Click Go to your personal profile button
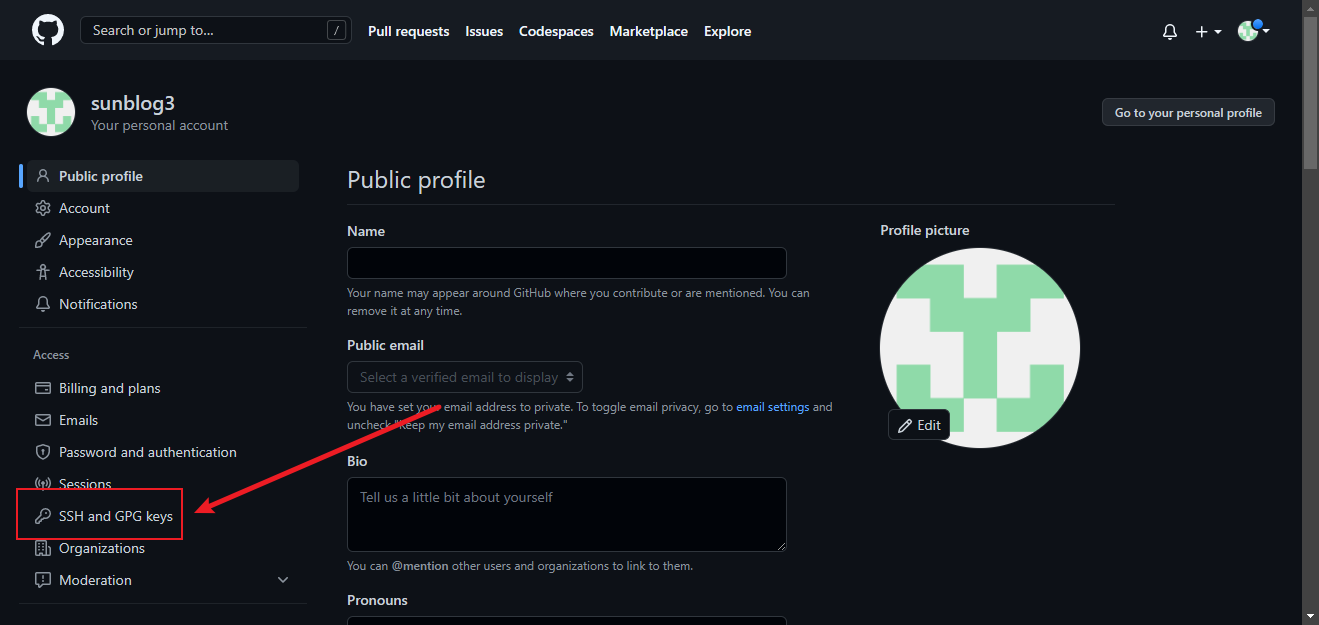The height and width of the screenshot is (625, 1319). coord(1188,113)
